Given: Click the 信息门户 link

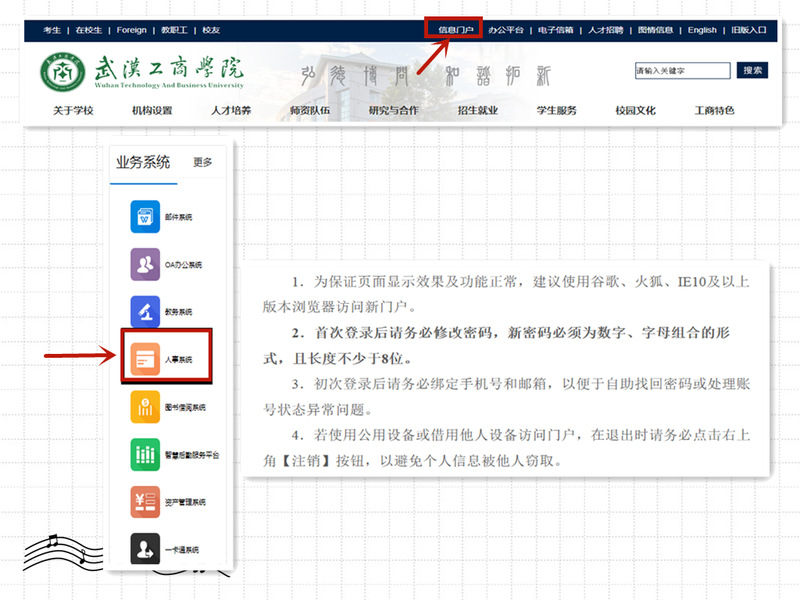Looking at the screenshot, I should point(455,30).
